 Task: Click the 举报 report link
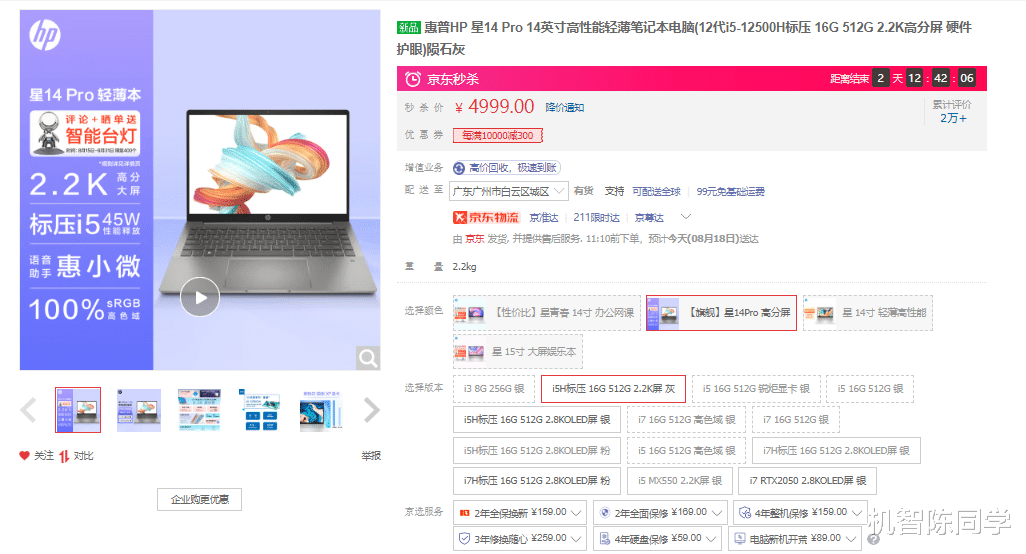371,455
